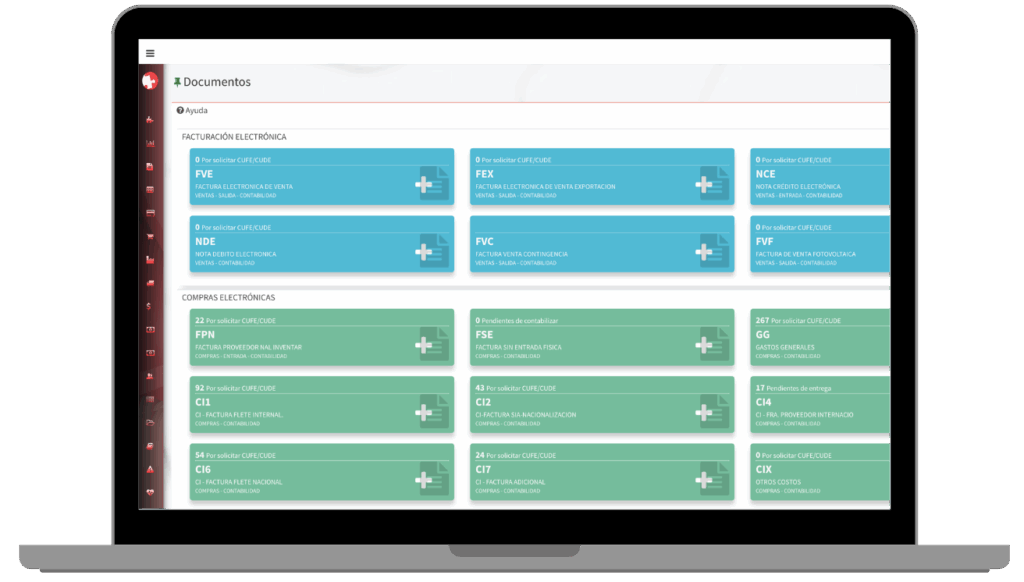Viewport: 1024px width, 582px height.
Task: Open the Ayuda help link
Action: click(x=192, y=110)
